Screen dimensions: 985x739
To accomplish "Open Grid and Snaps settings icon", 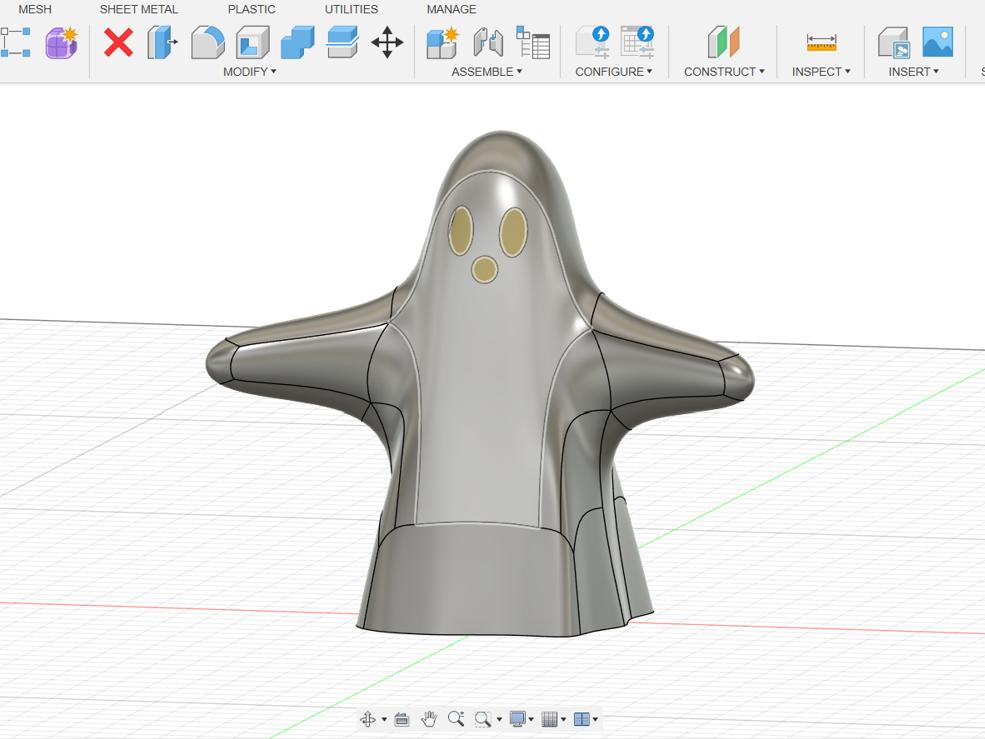I will (550, 719).
